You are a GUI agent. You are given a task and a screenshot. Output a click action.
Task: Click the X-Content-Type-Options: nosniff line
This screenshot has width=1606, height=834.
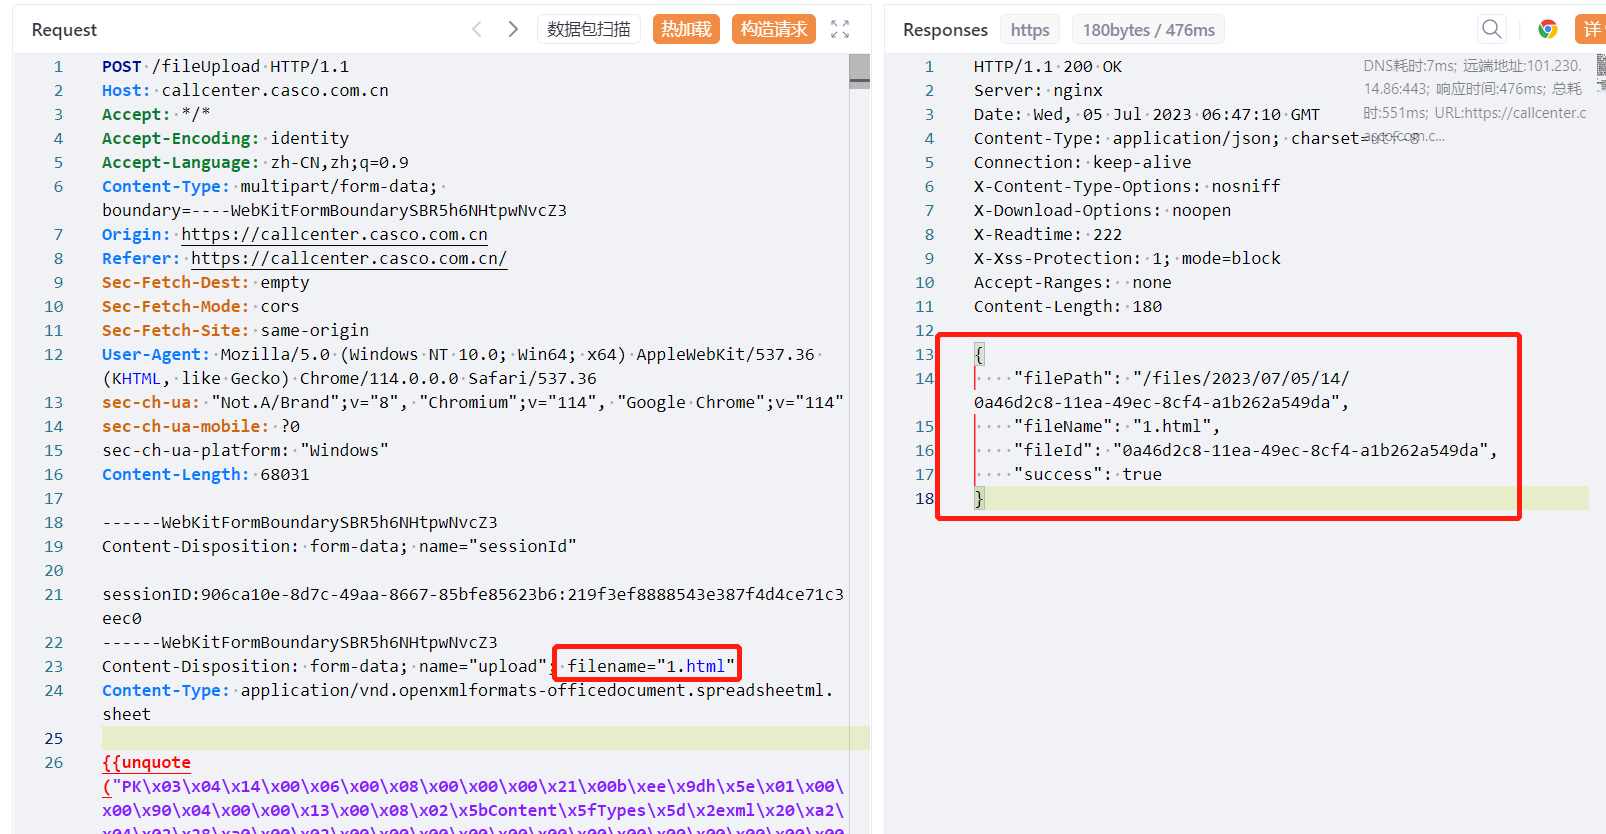(1127, 186)
